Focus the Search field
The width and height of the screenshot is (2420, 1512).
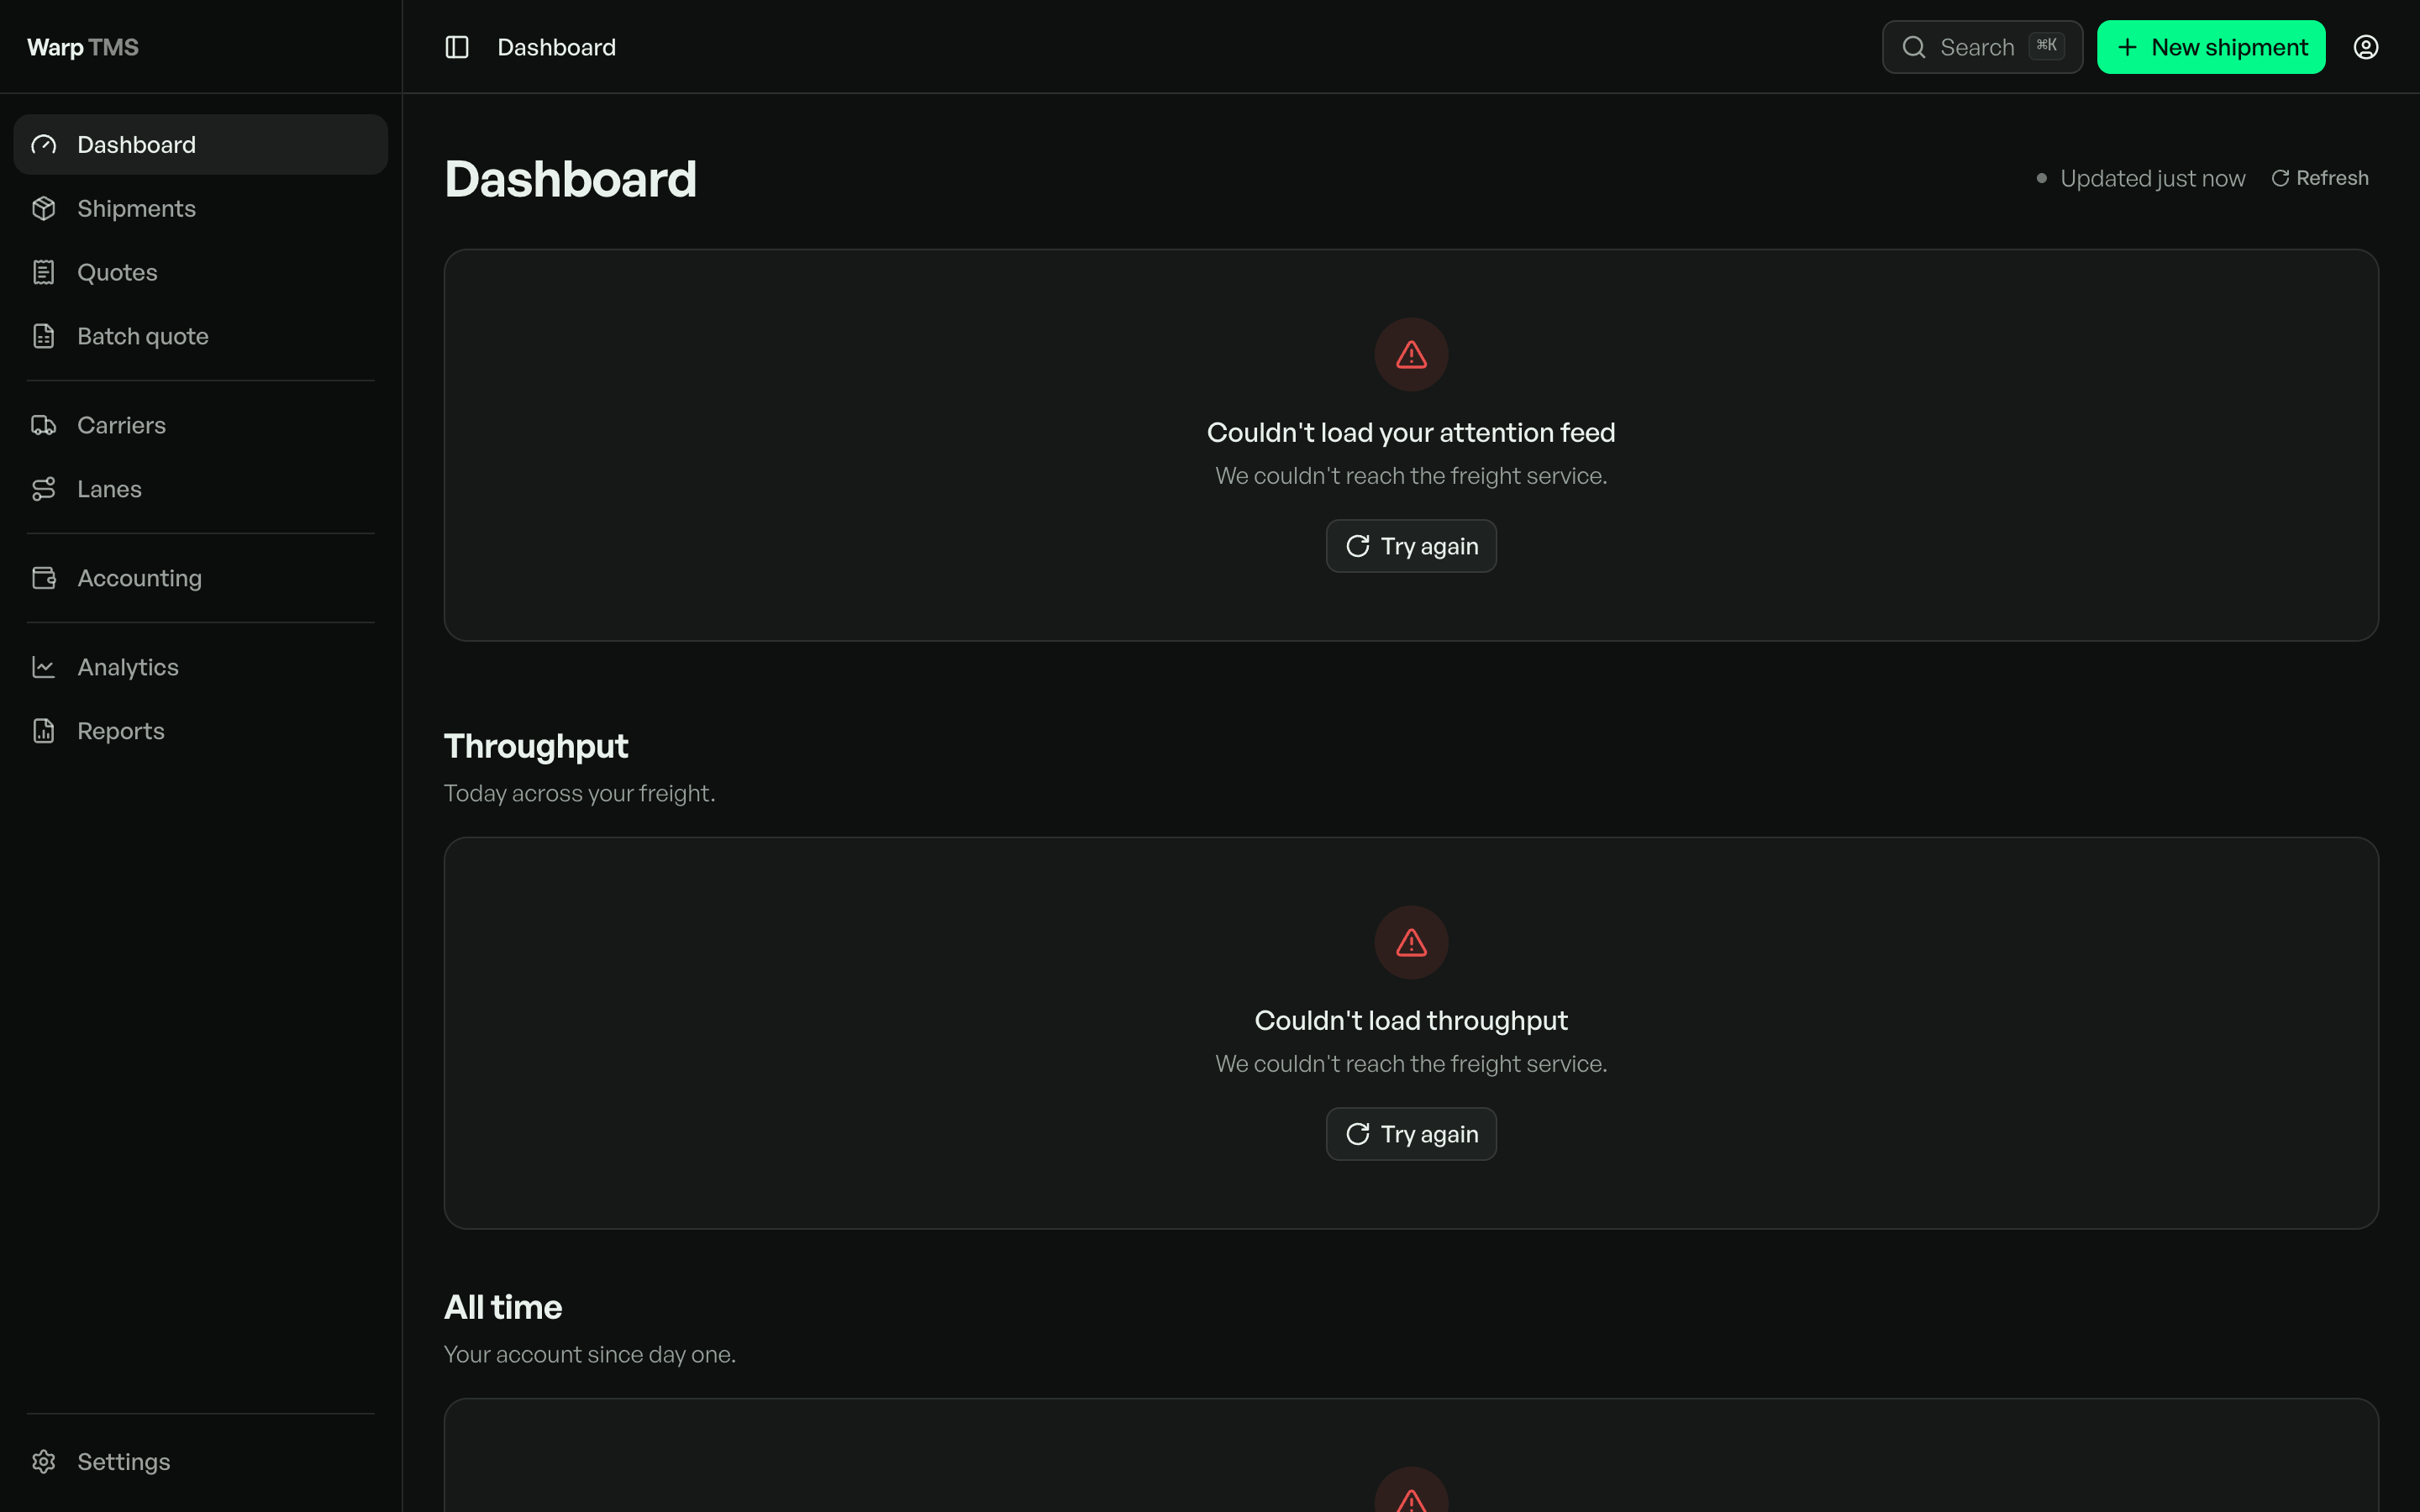pyautogui.click(x=1982, y=47)
